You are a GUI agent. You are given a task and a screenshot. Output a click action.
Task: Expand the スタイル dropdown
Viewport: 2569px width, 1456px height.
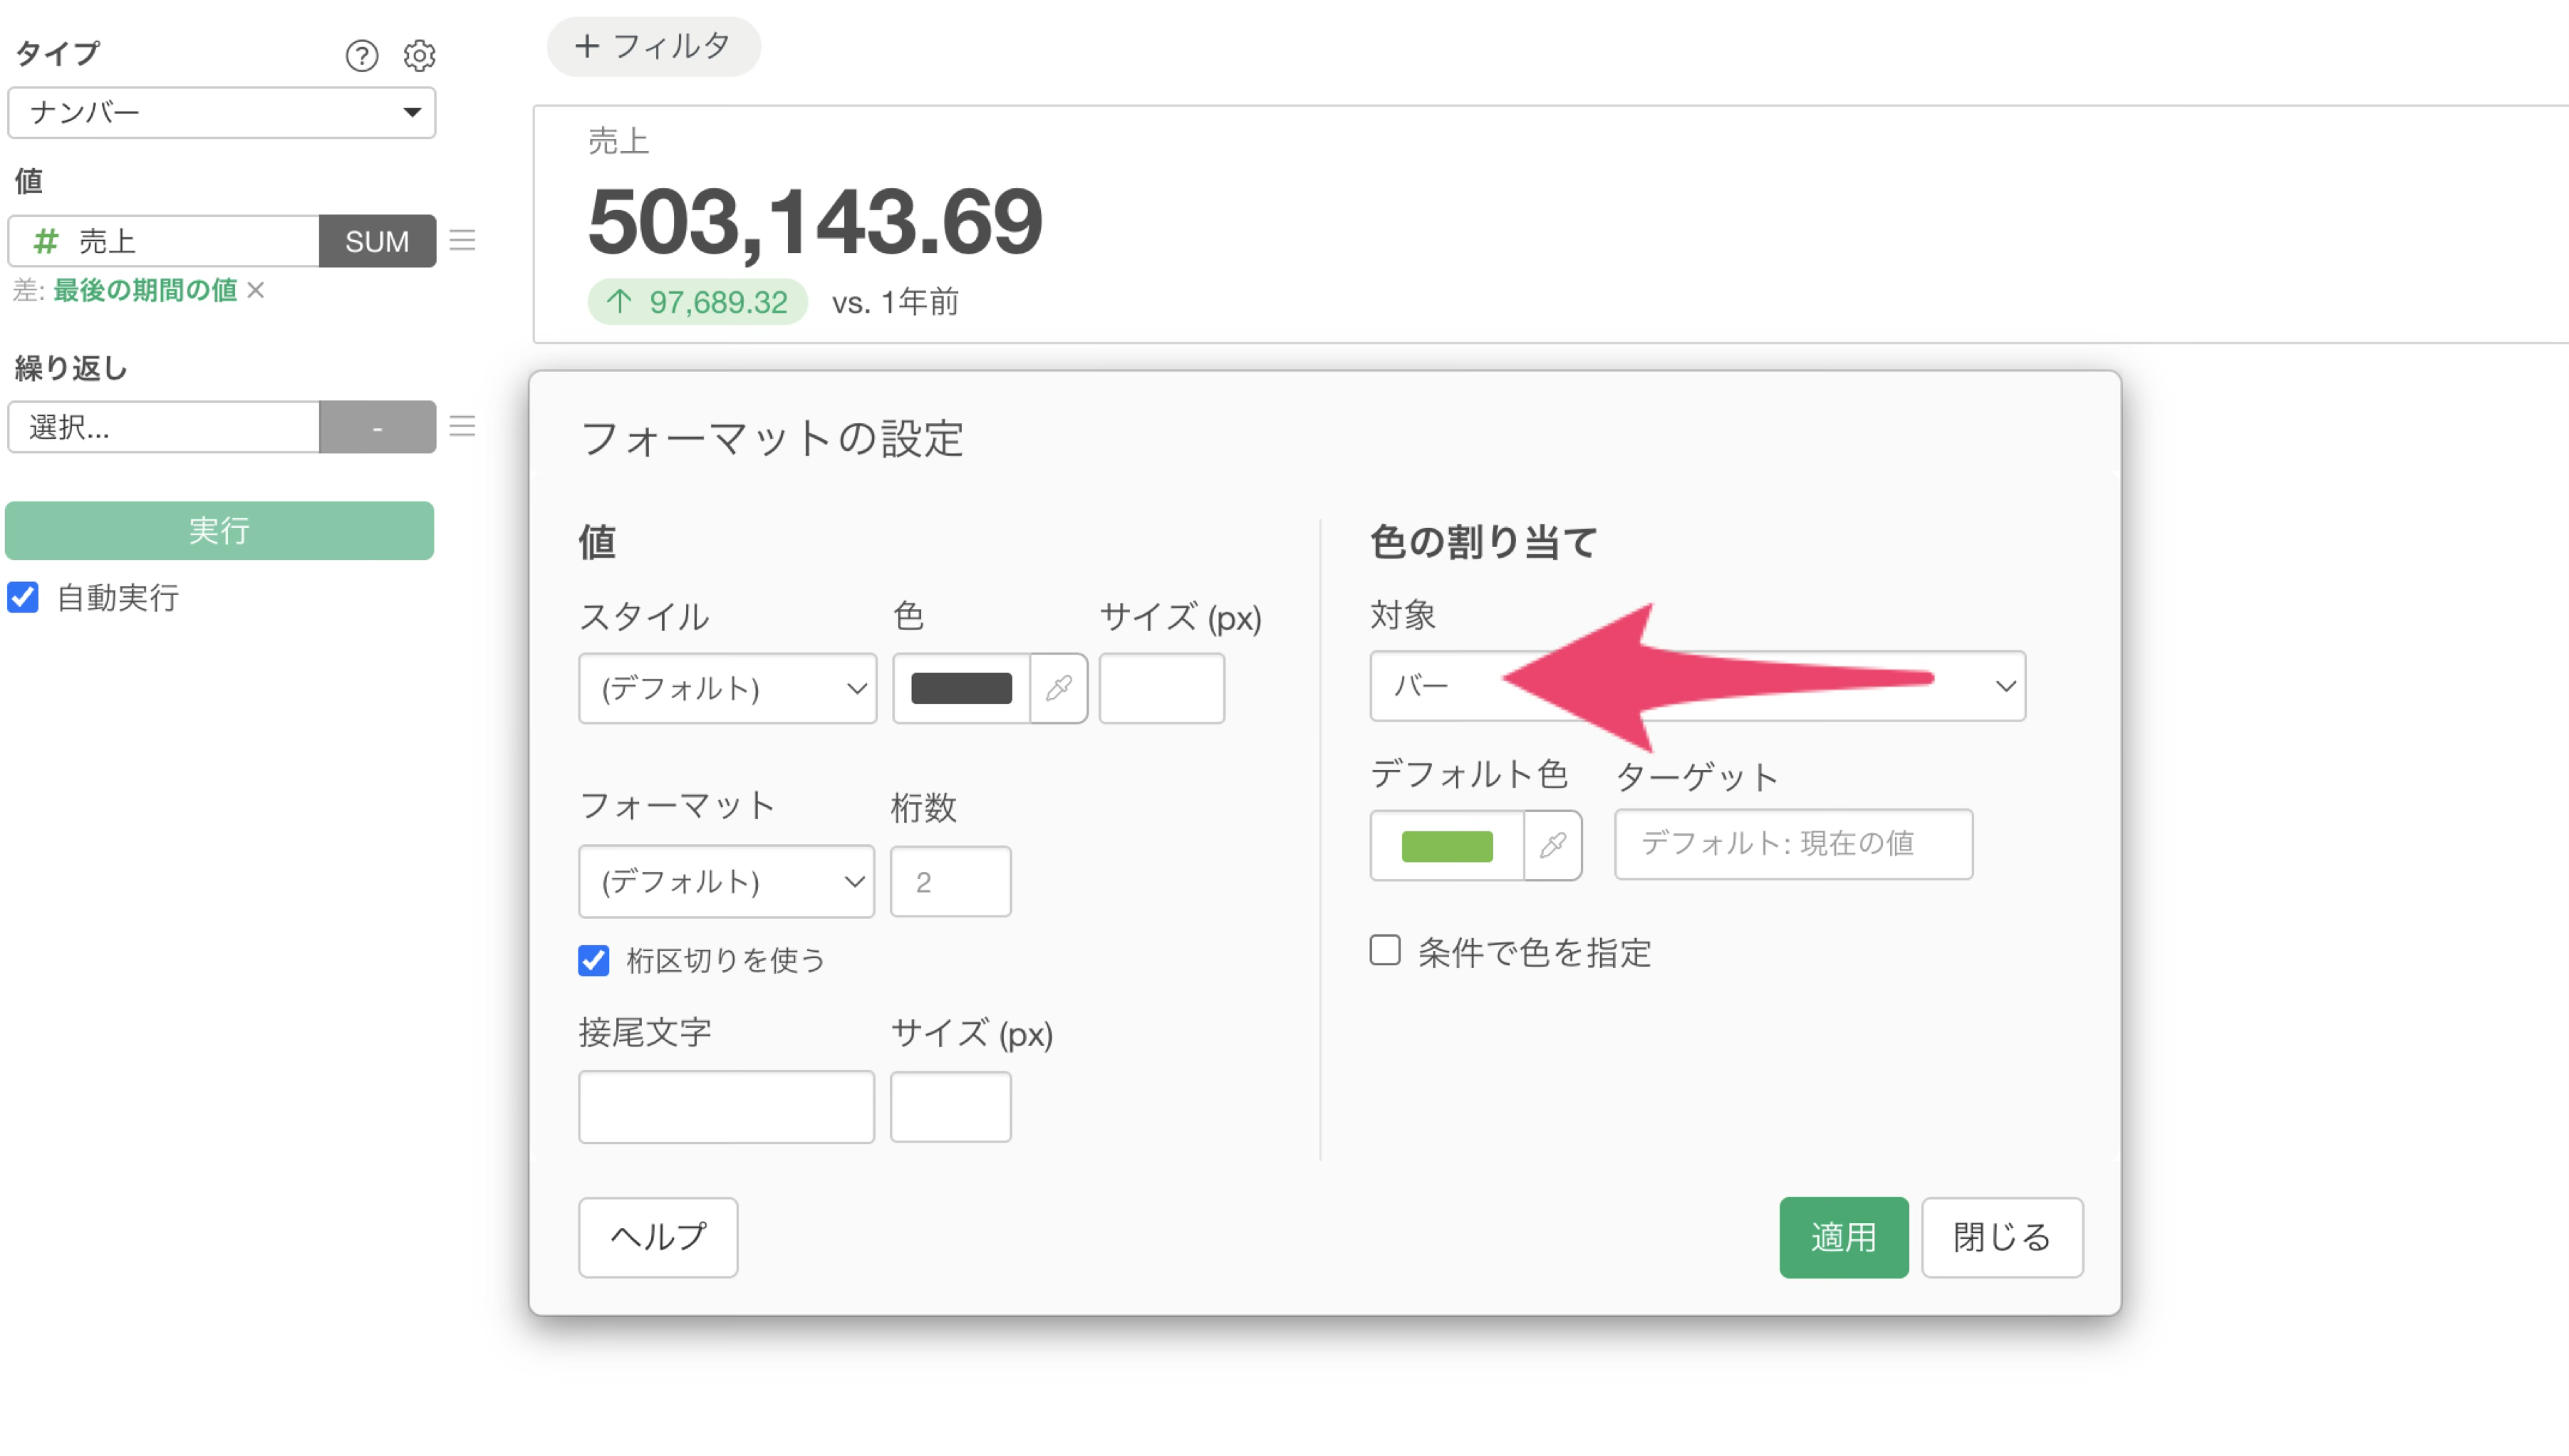(x=727, y=688)
